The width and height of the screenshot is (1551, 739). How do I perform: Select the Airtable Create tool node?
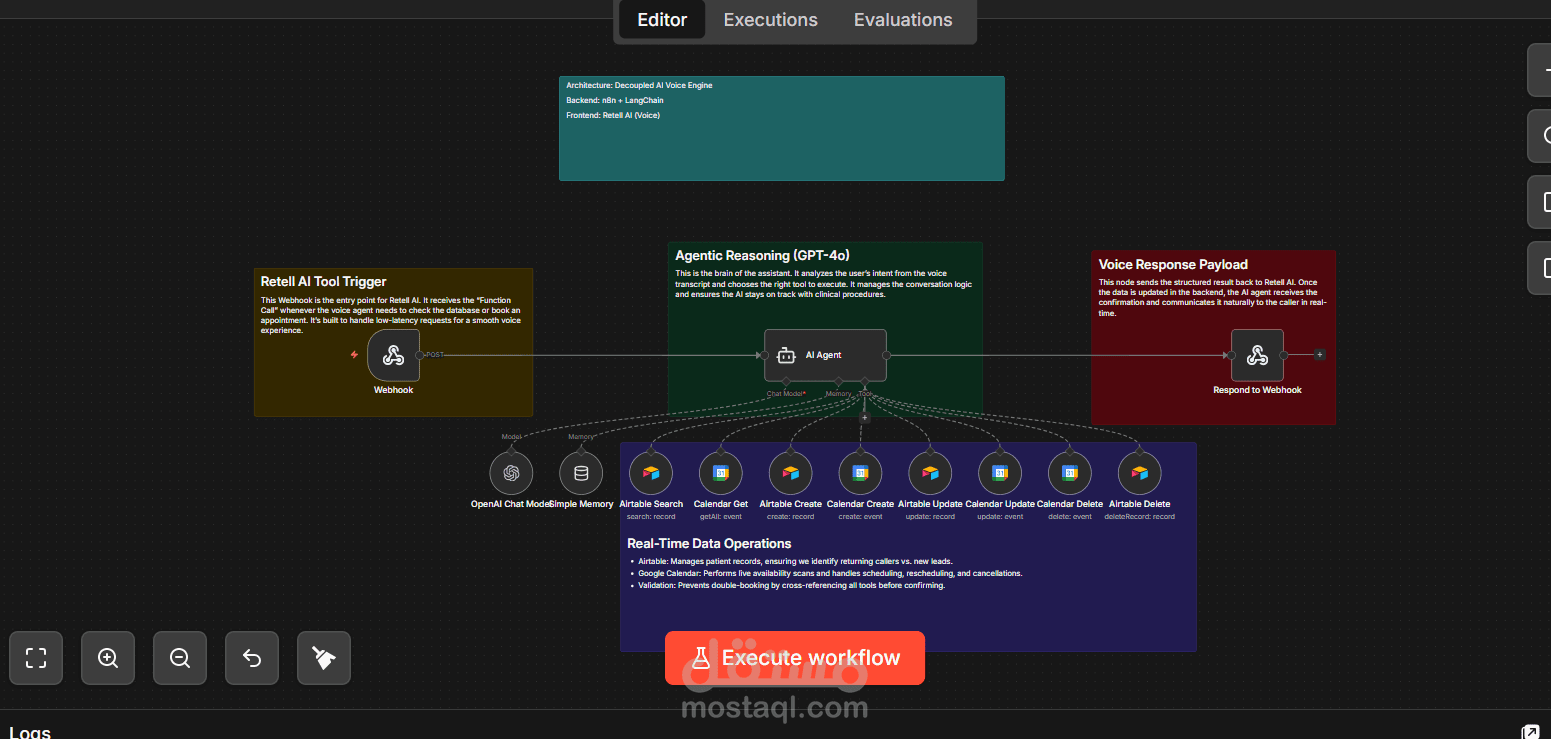coord(790,473)
